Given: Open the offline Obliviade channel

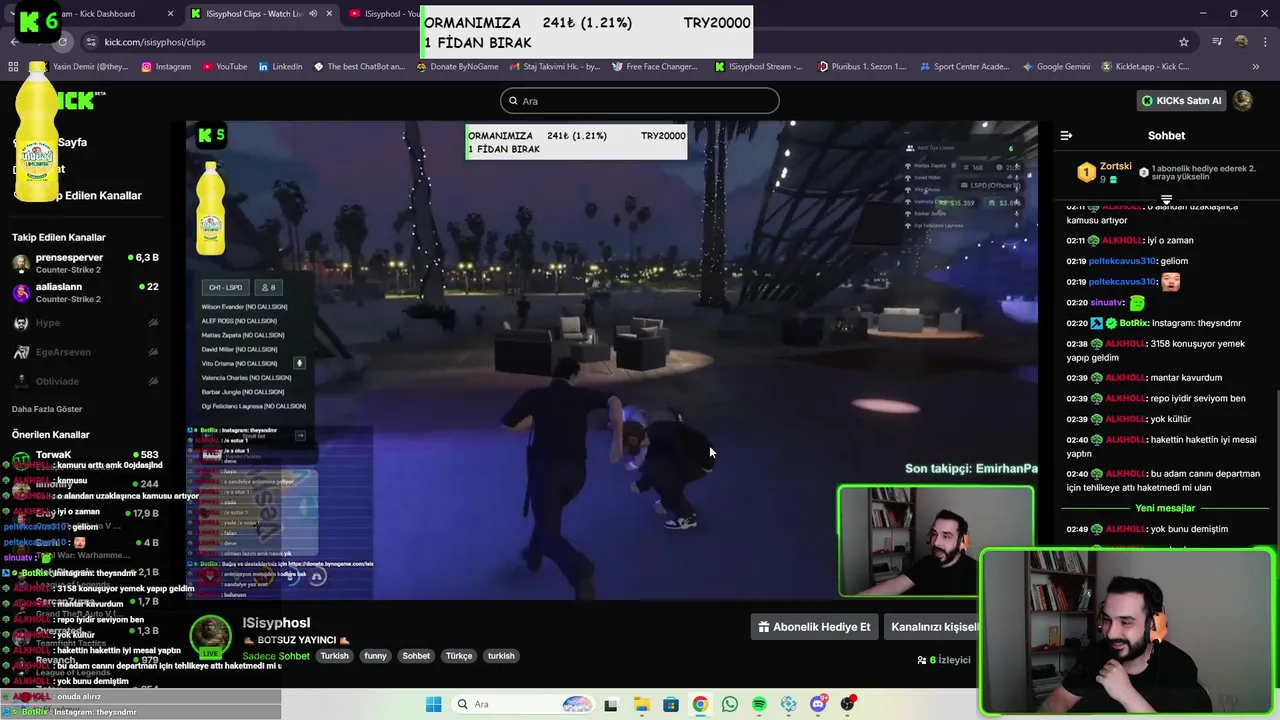Looking at the screenshot, I should (x=85, y=381).
